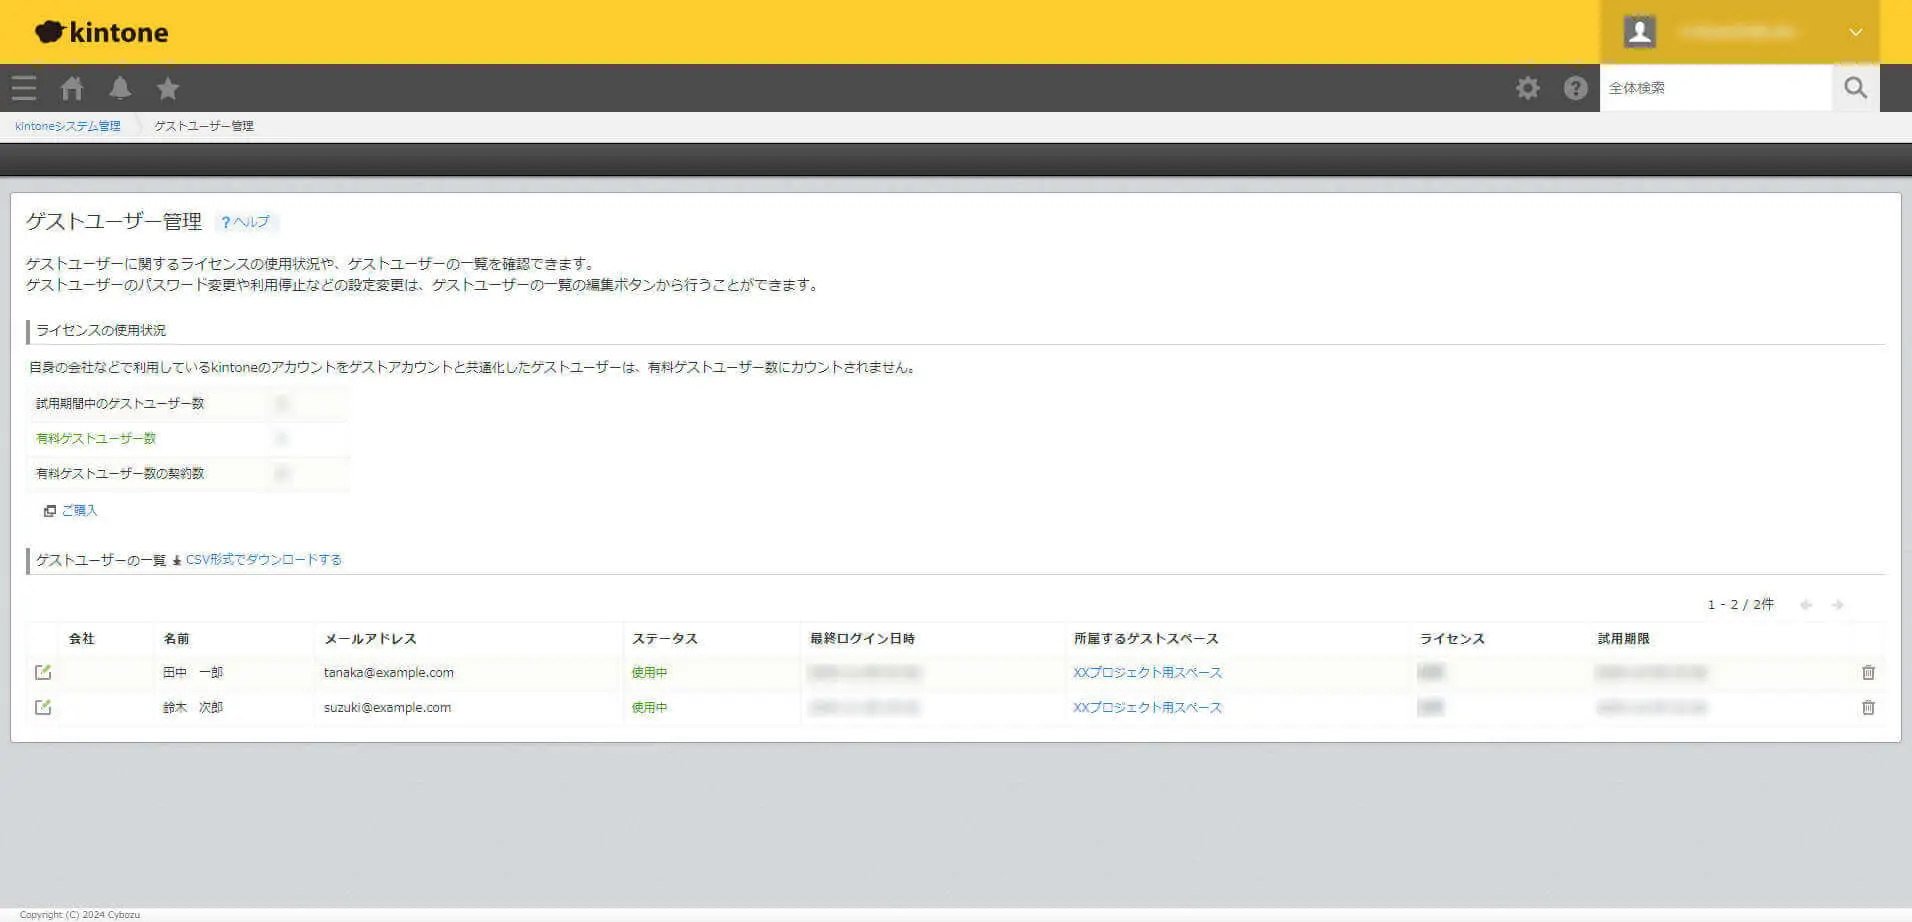Open the settings gear menu
This screenshot has height=922, width=1912.
click(1528, 88)
